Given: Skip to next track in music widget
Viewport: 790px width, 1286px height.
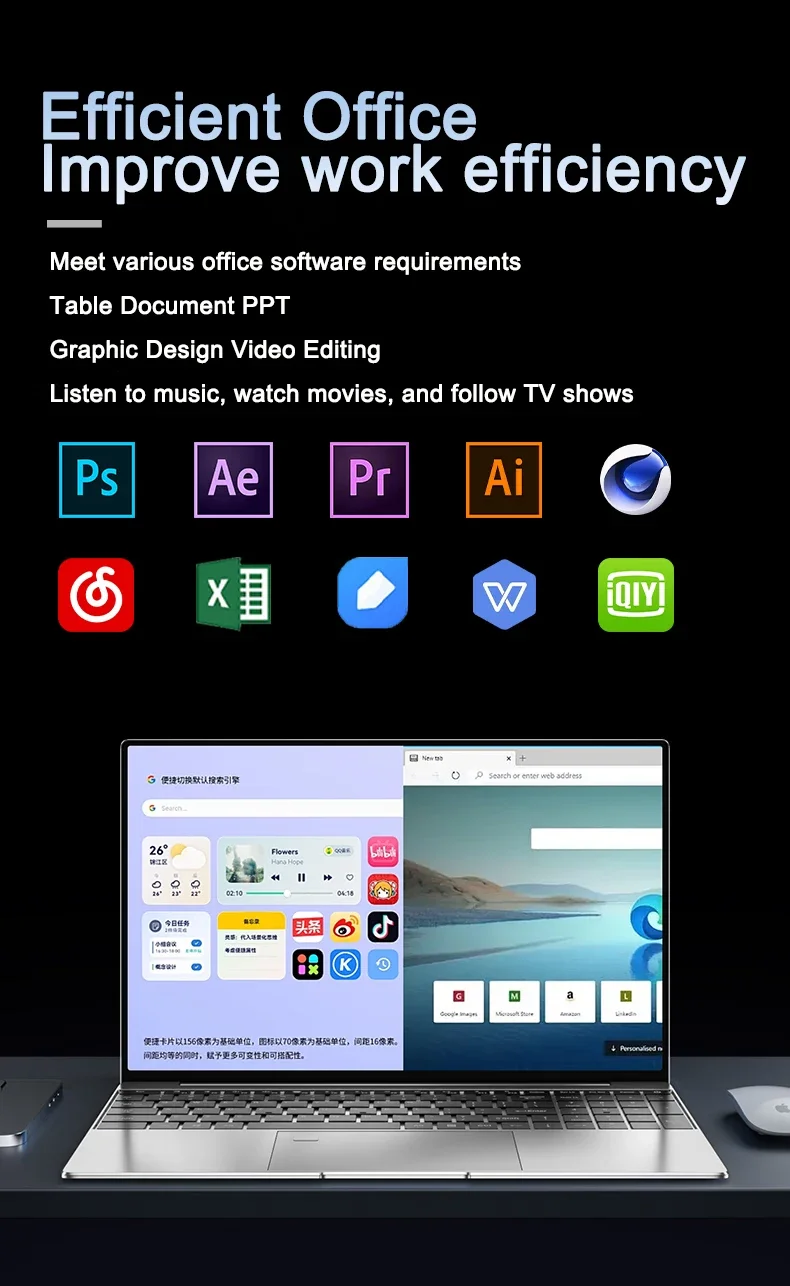Looking at the screenshot, I should [x=326, y=877].
